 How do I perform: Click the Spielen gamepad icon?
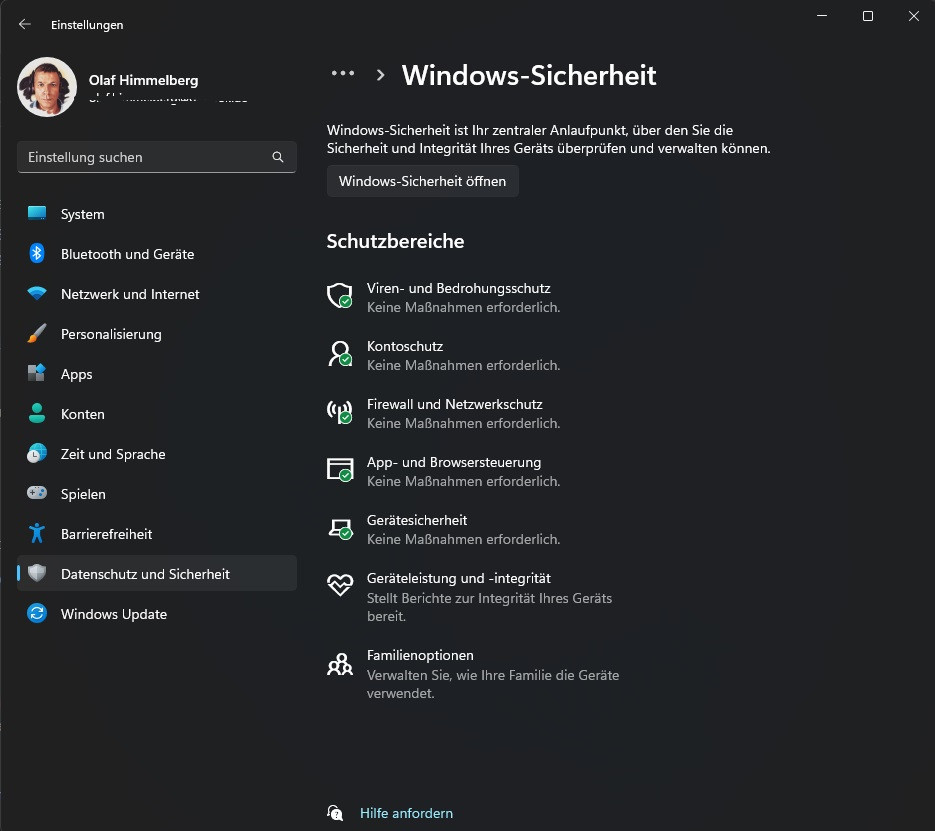click(37, 493)
